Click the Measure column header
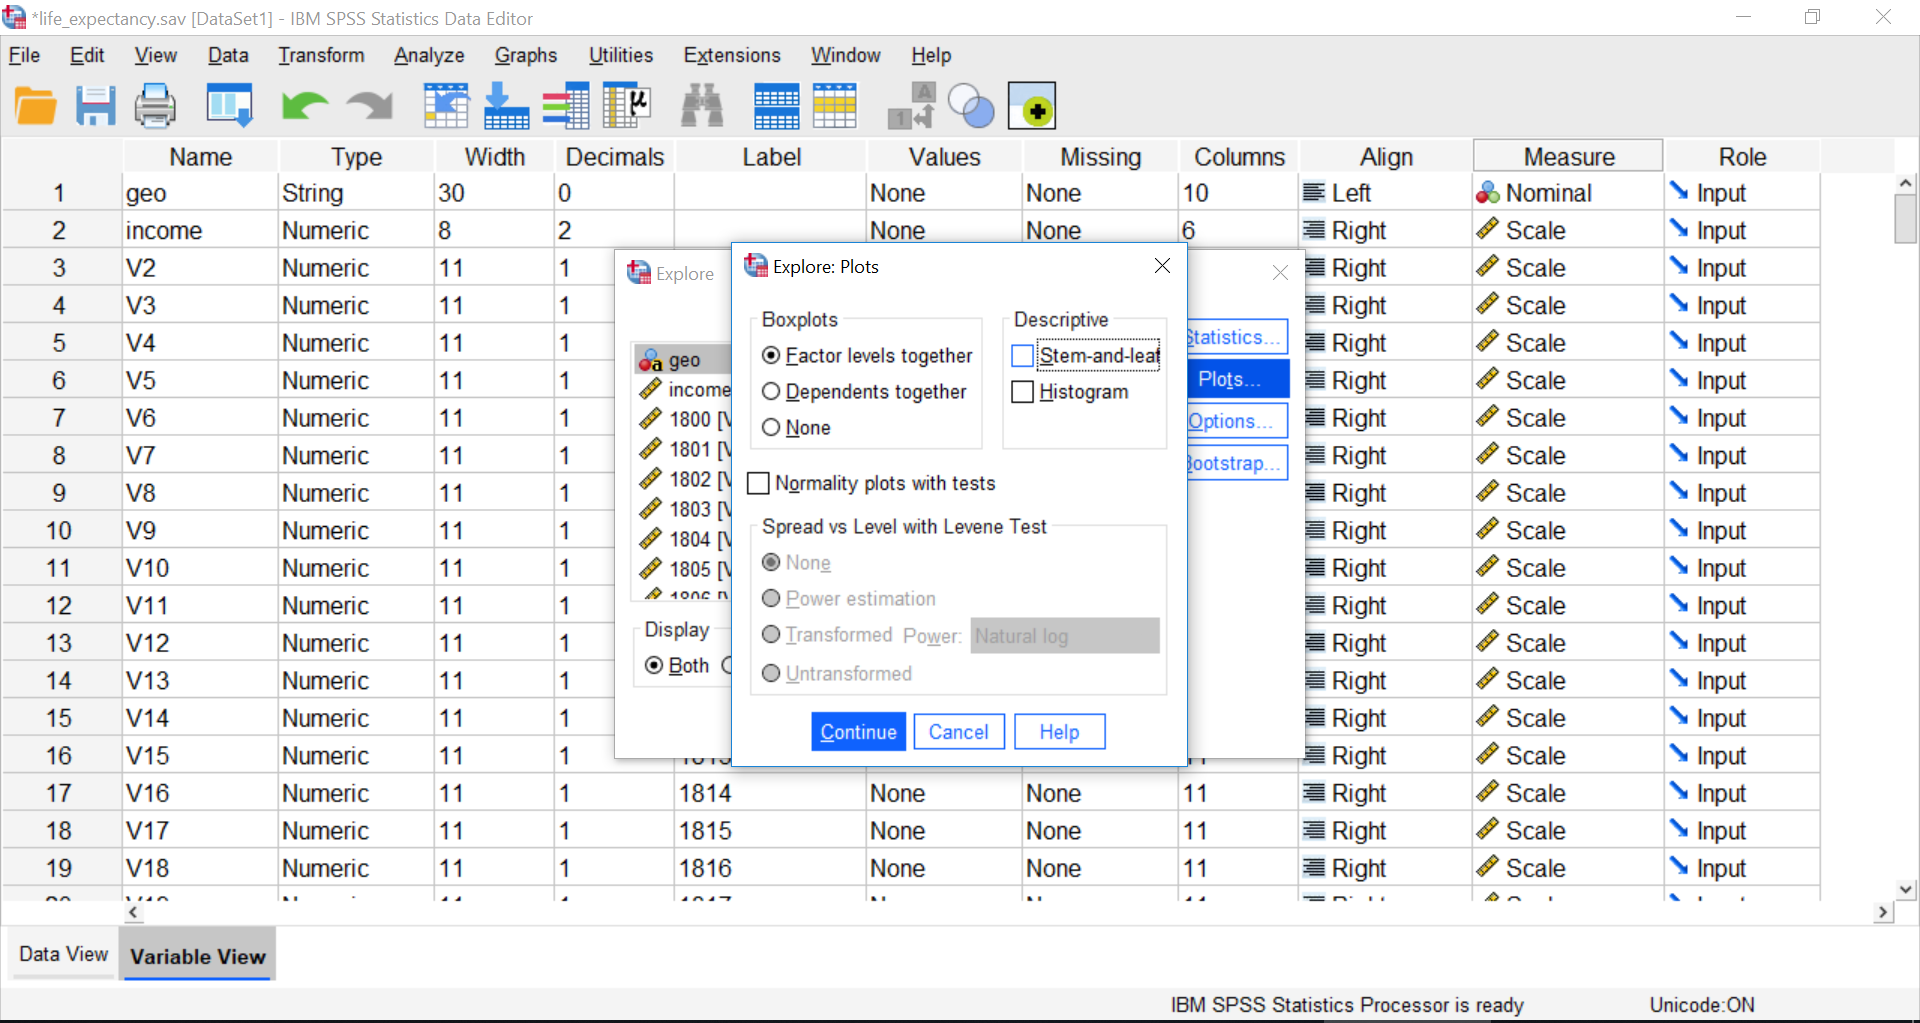 point(1568,156)
